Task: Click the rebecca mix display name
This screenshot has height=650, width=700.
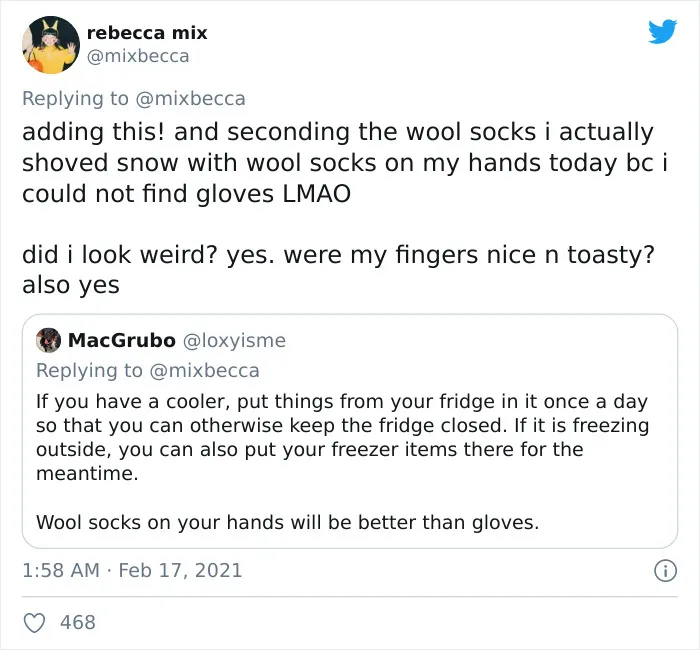Action: click(x=147, y=33)
